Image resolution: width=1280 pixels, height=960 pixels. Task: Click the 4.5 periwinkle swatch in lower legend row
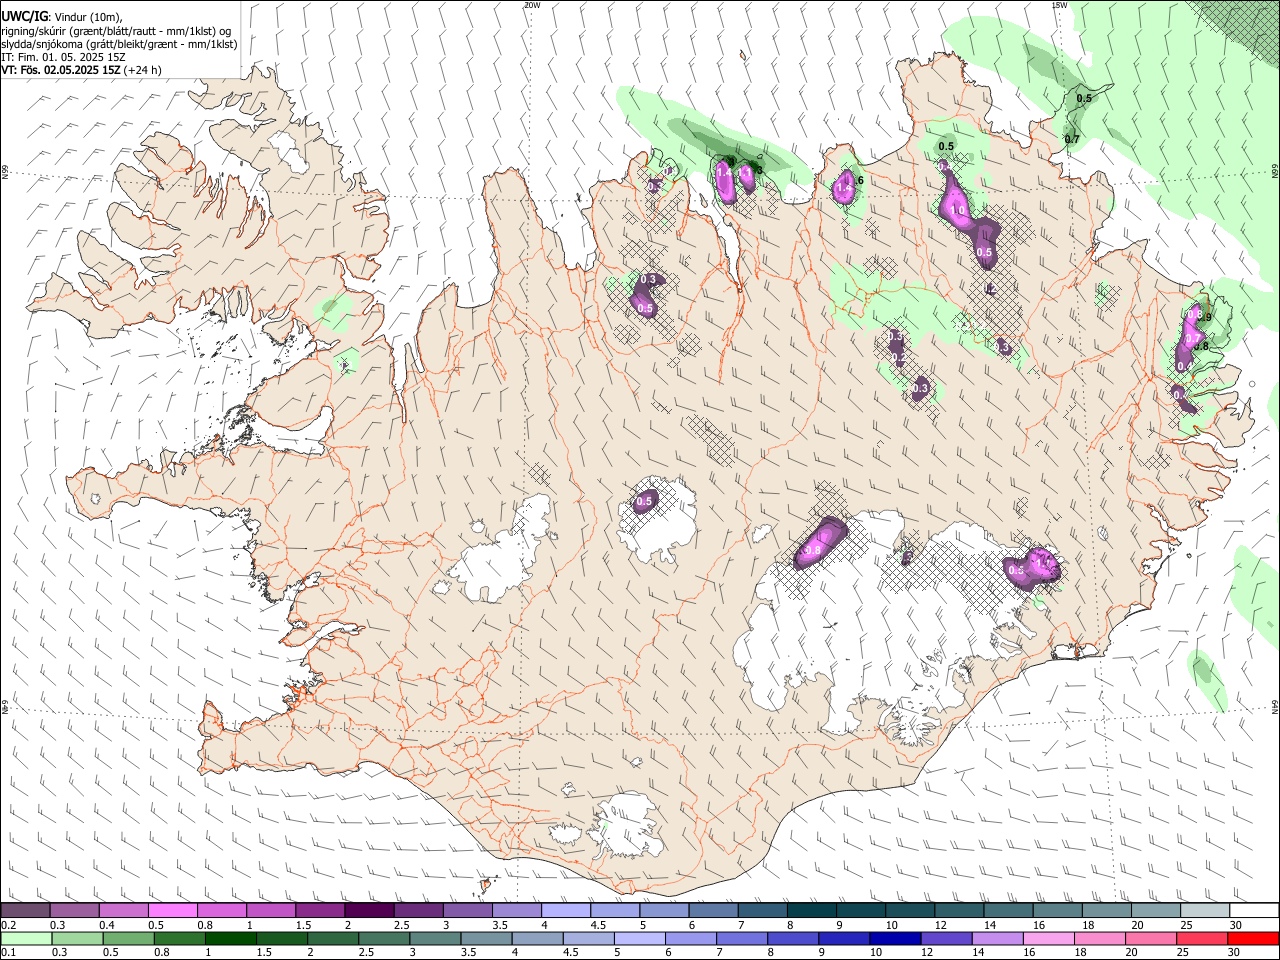588,938
